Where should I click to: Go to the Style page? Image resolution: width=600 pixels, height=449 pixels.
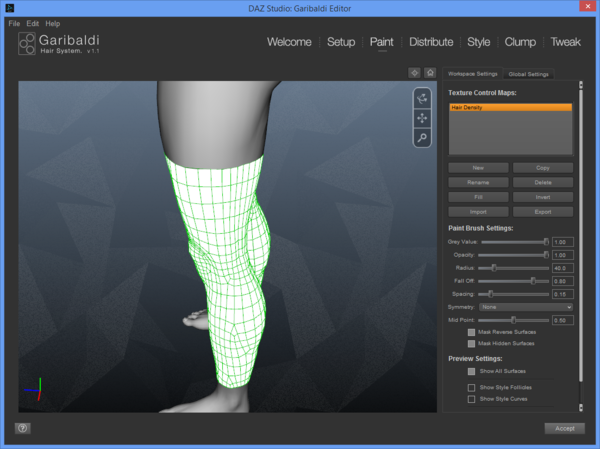pyautogui.click(x=479, y=42)
